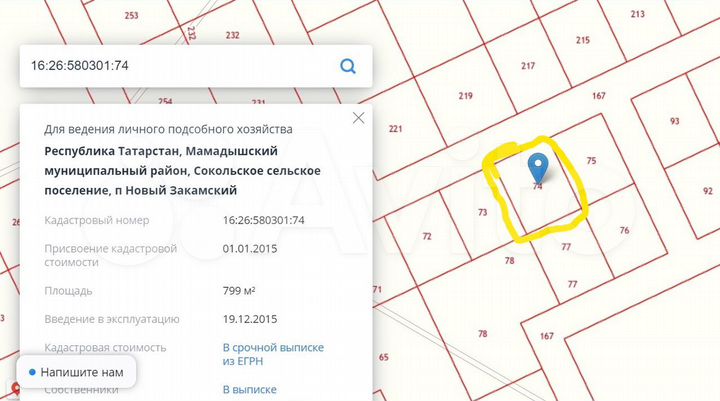Select parcel 253 on the map
The width and height of the screenshot is (720, 401).
(131, 15)
